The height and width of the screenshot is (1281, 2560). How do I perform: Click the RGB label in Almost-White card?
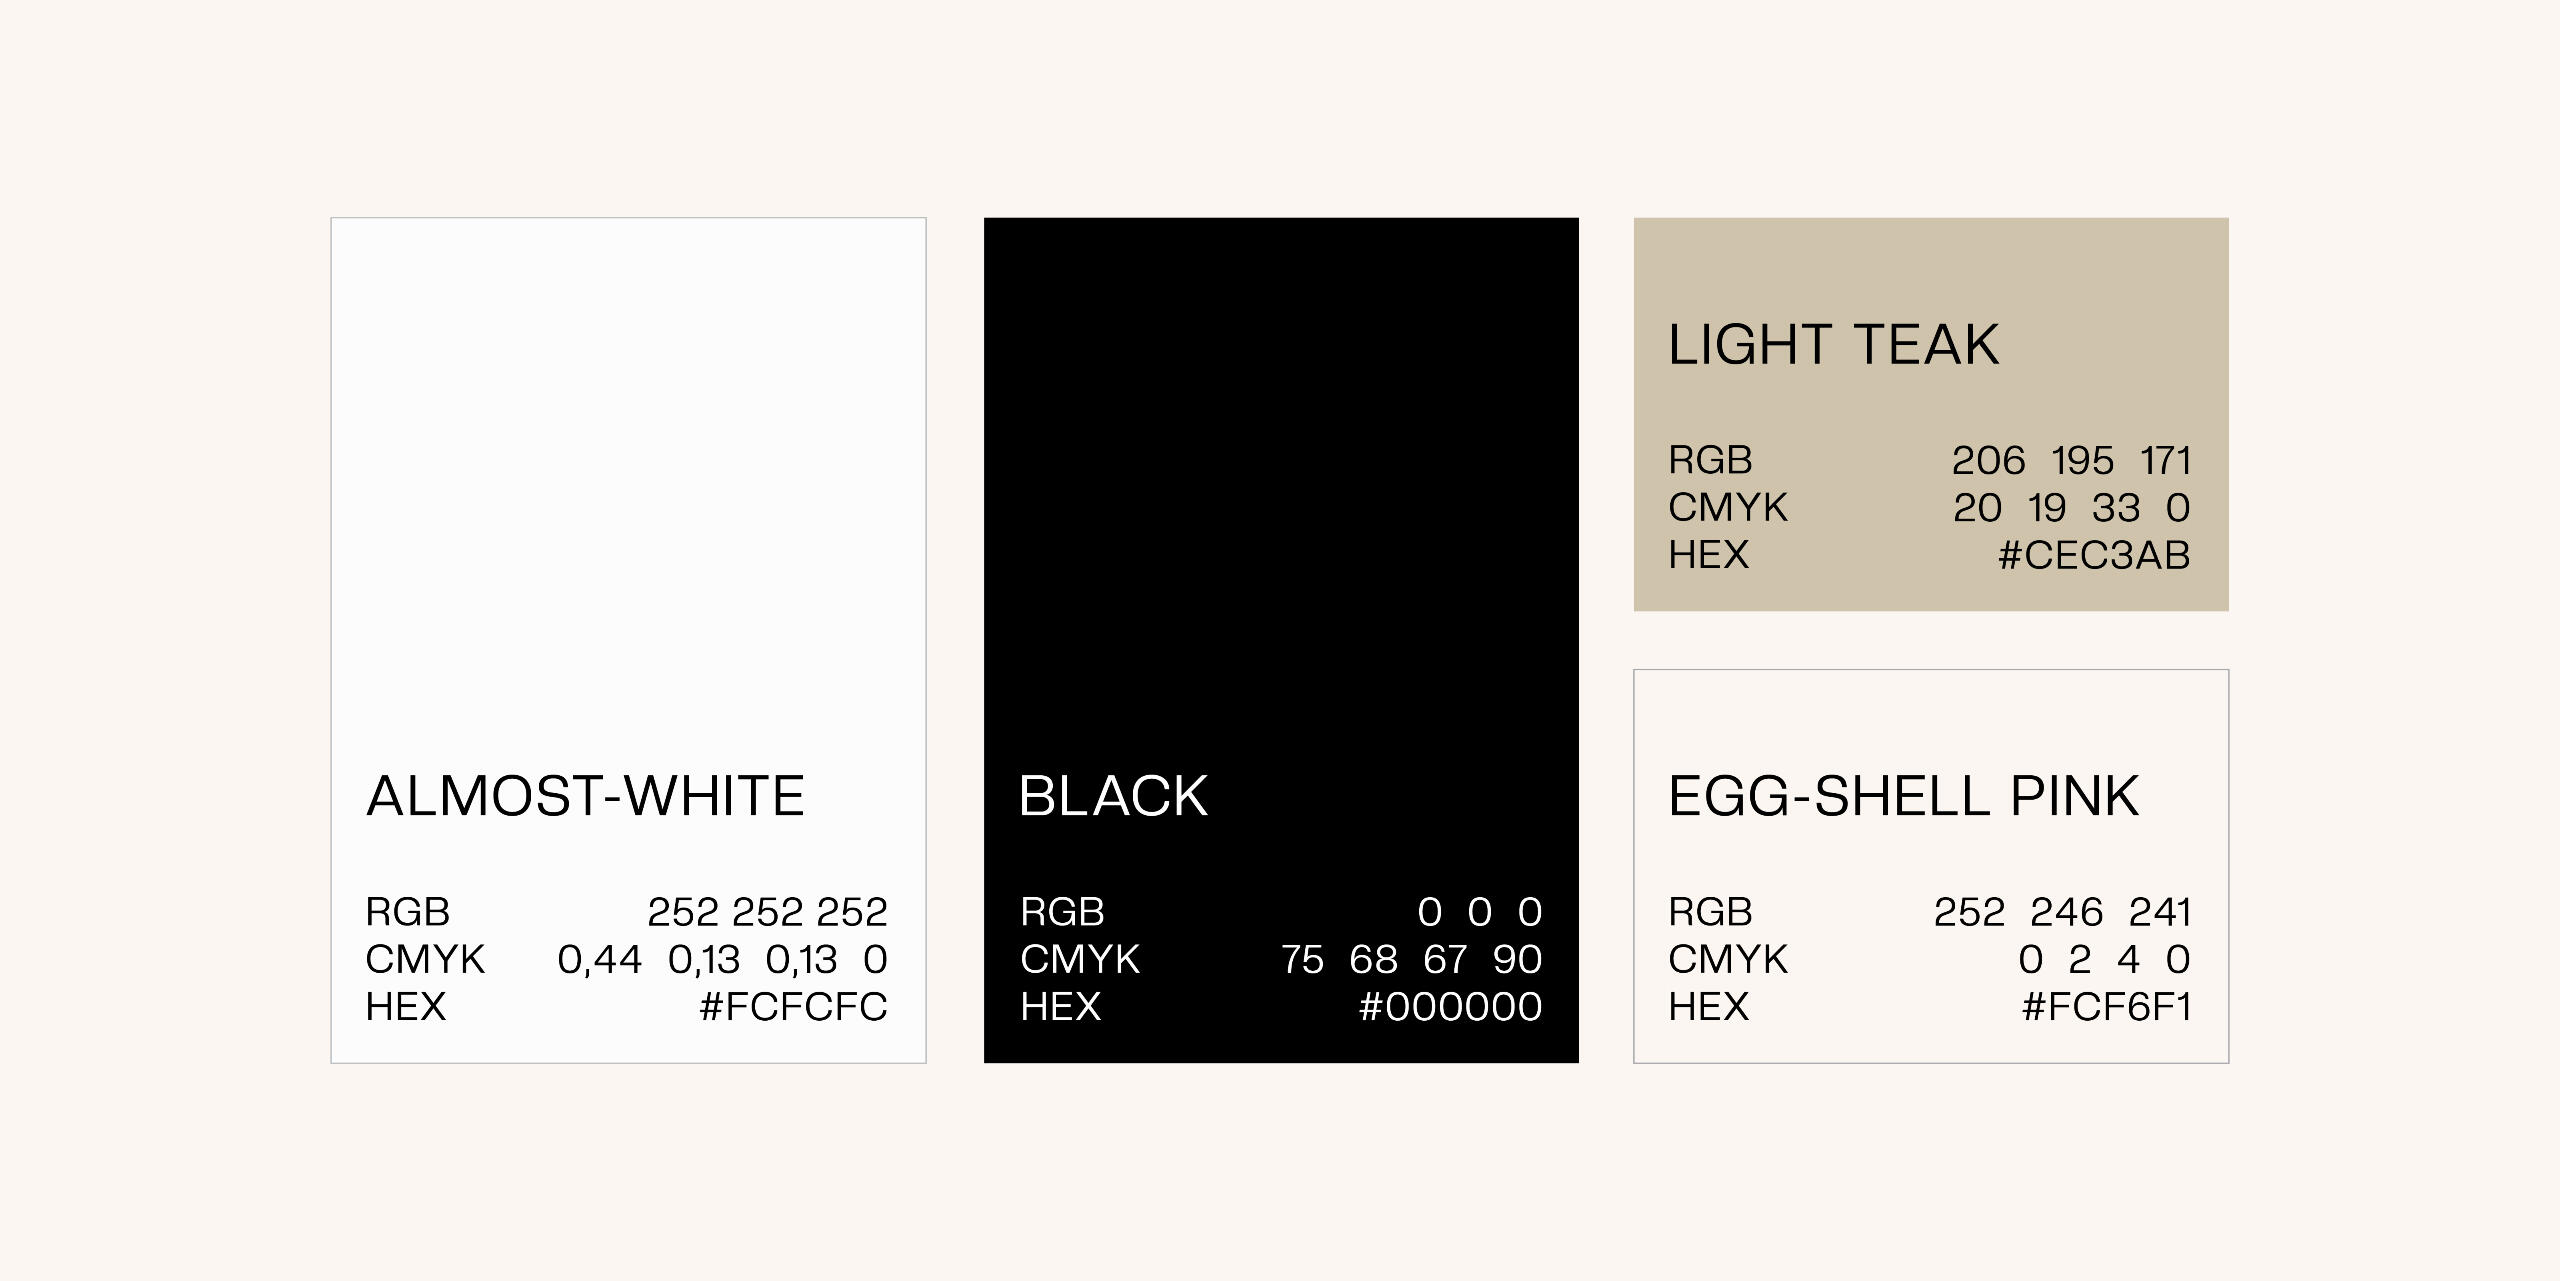(407, 912)
